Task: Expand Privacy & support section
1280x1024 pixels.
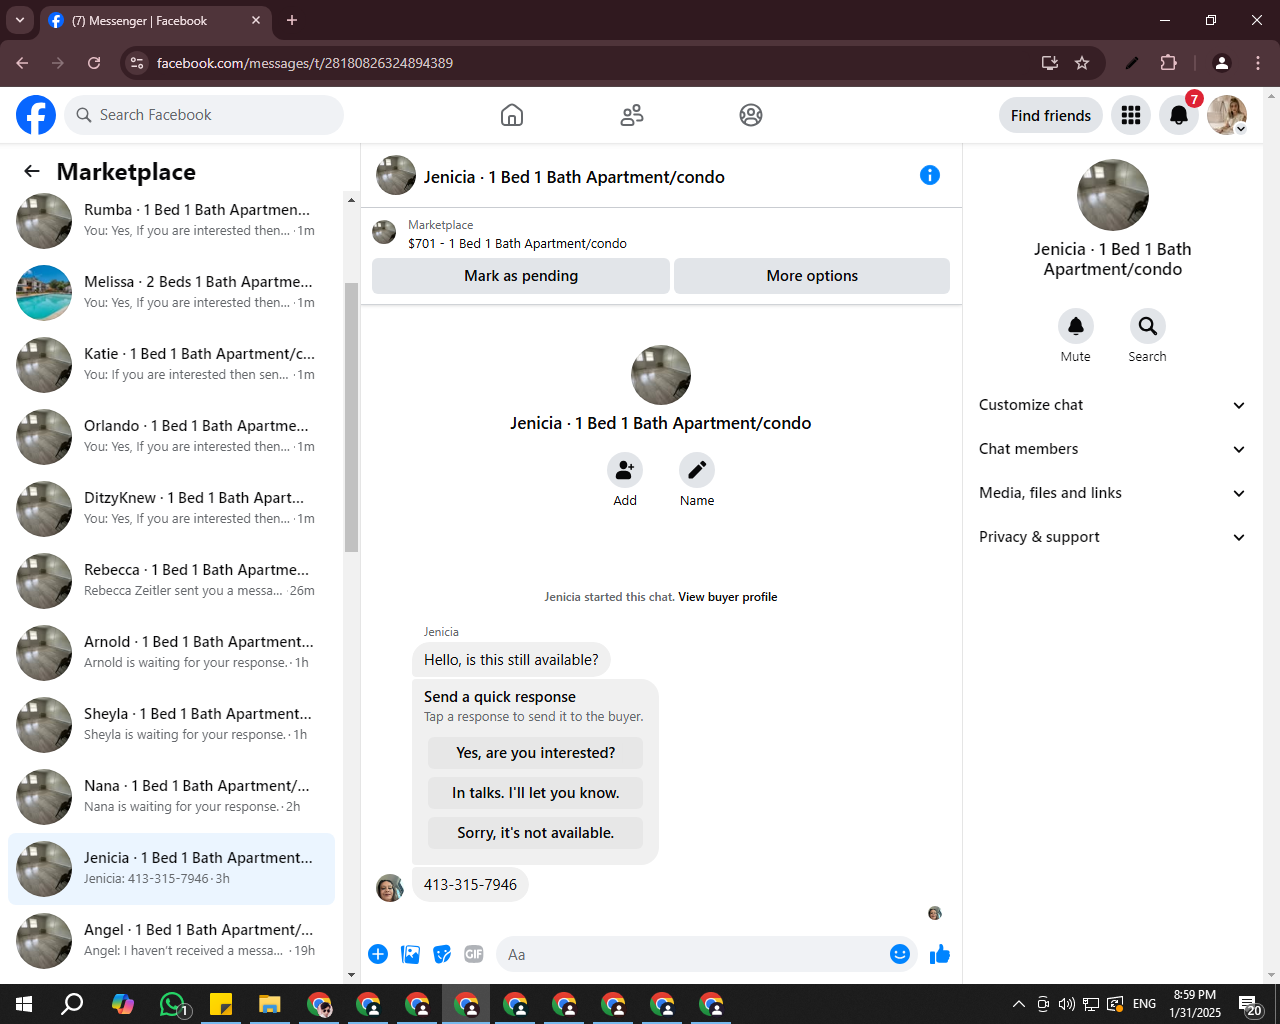Action: (x=1112, y=537)
